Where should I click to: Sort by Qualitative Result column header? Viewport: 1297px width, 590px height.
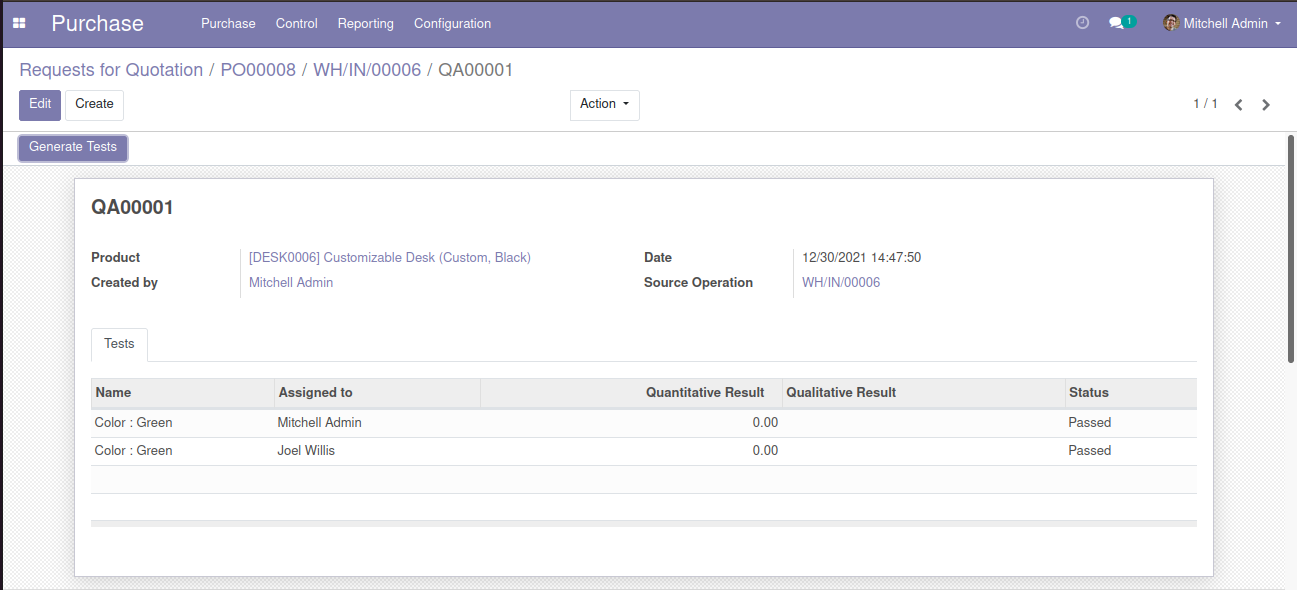click(x=923, y=393)
